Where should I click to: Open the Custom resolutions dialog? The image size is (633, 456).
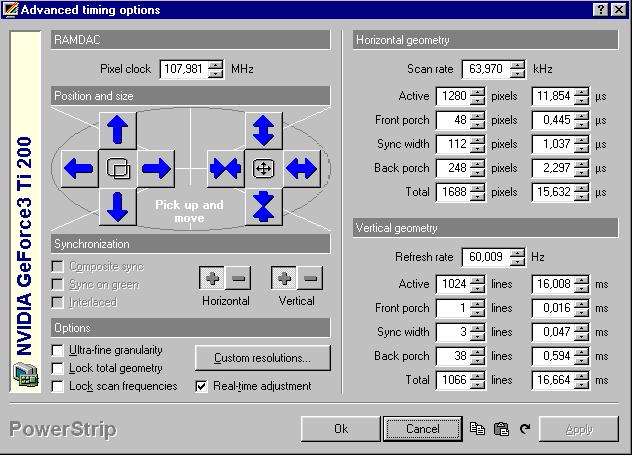[263, 357]
